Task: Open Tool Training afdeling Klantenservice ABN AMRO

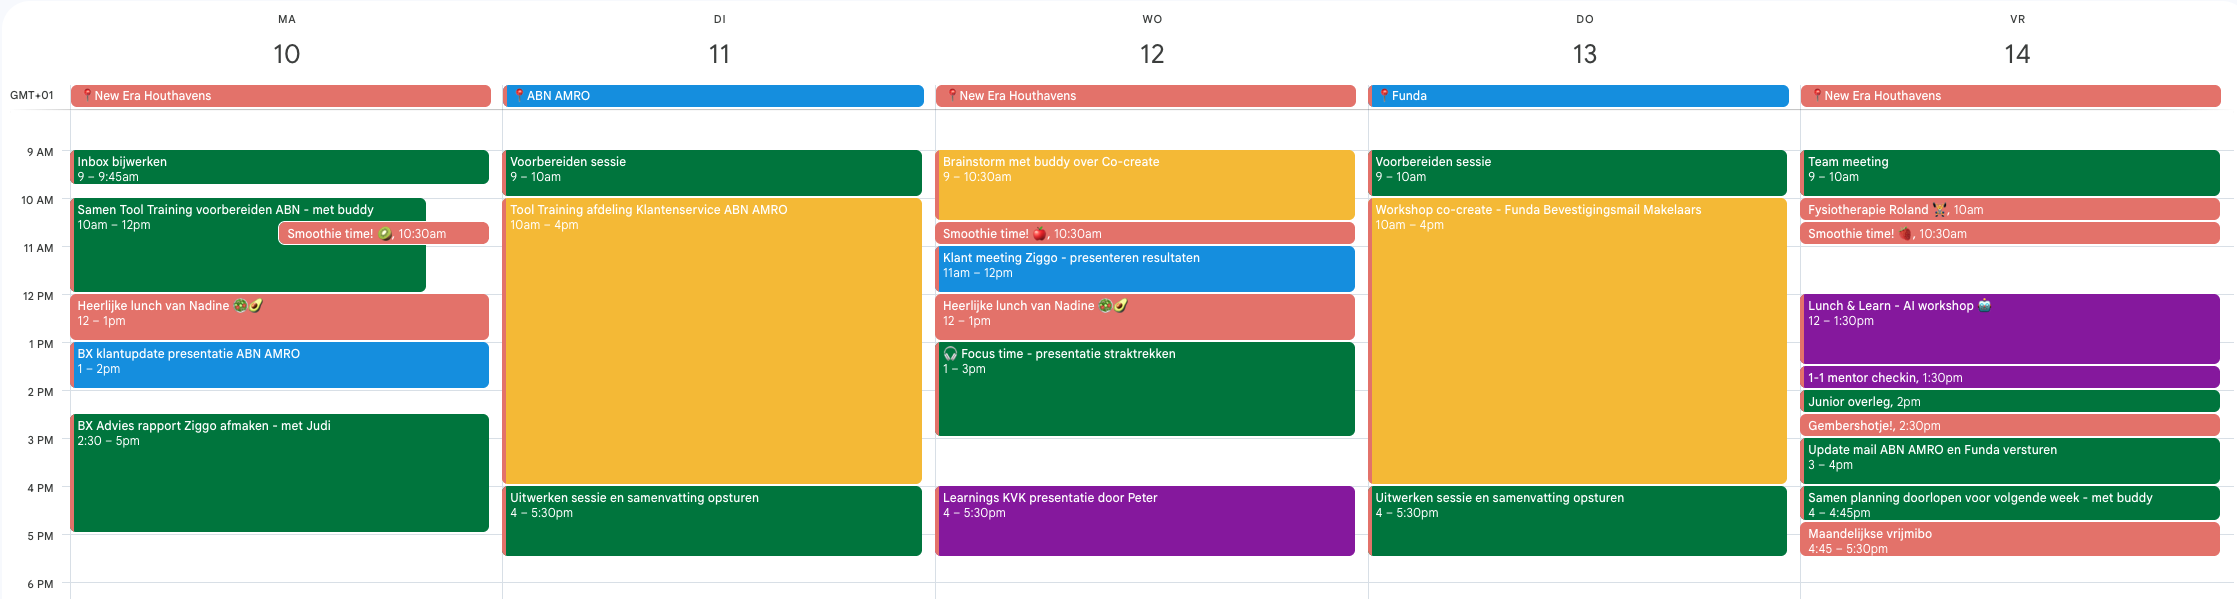Action: coord(712,341)
